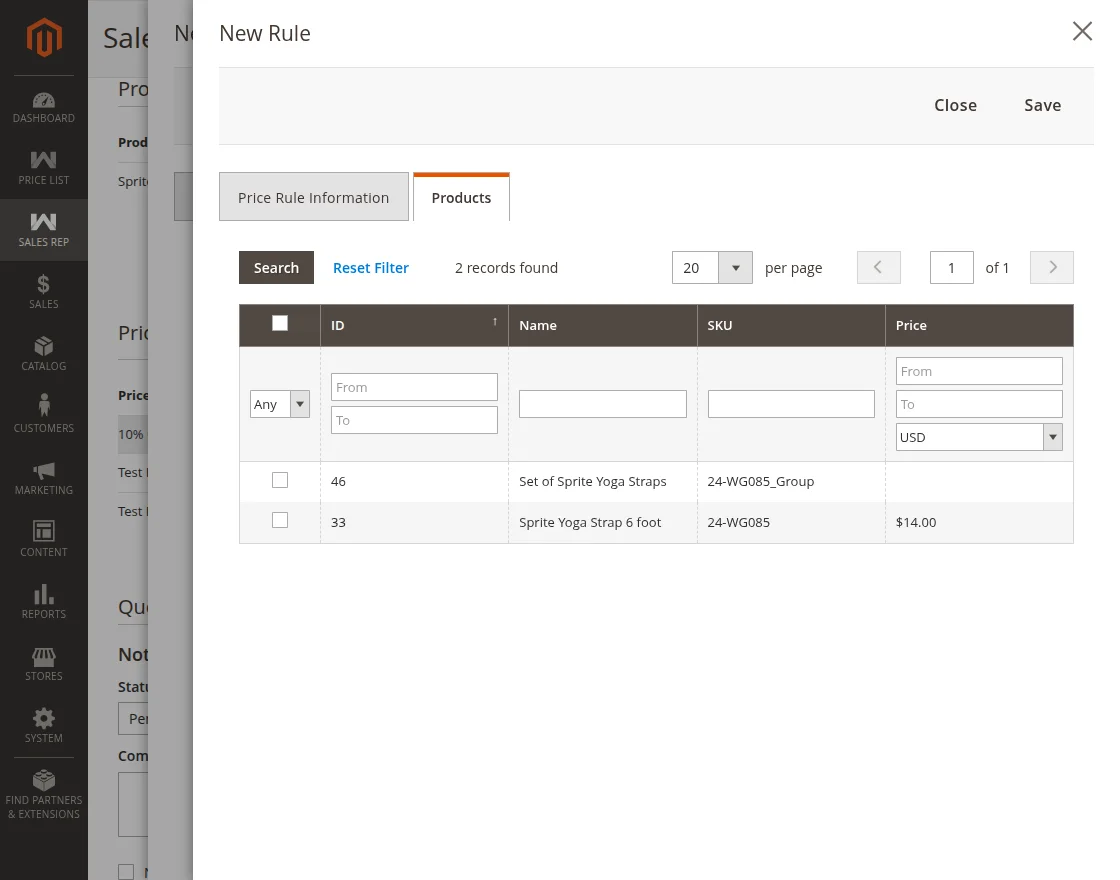Click the Name filter input field

click(602, 404)
